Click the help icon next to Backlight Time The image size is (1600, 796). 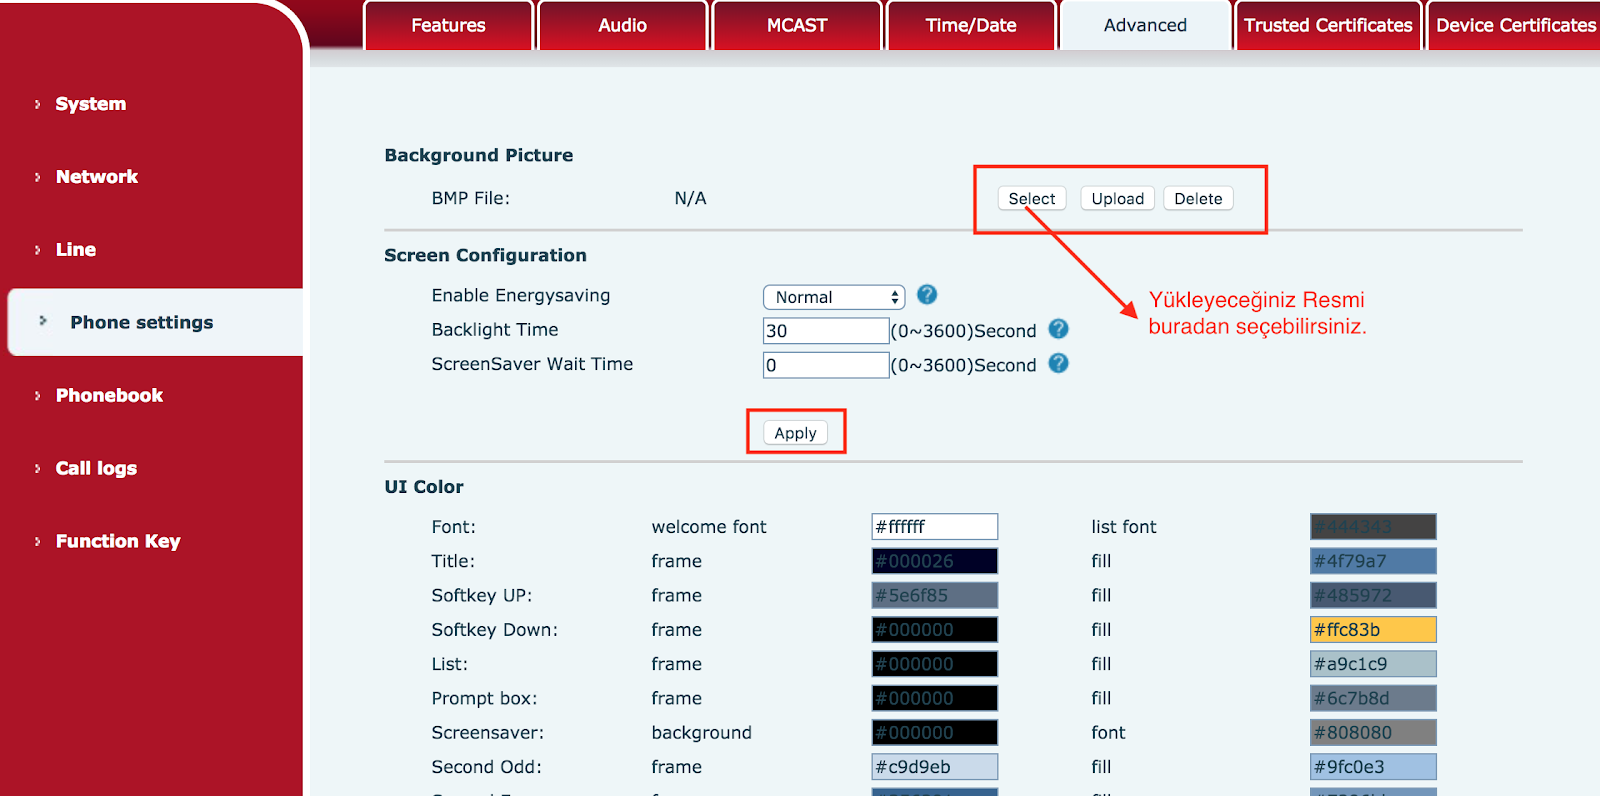1058,329
